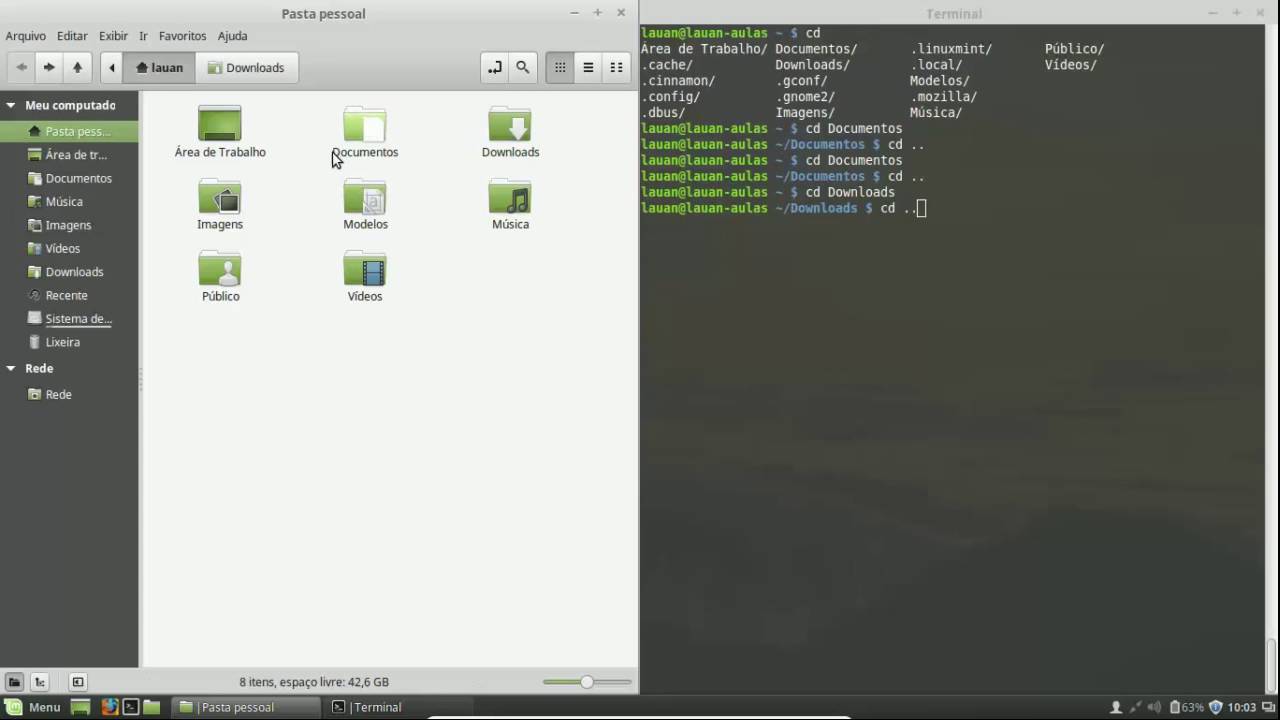Hide the sidebar using the status bar button
This screenshot has width=1280, height=720.
pyautogui.click(x=78, y=682)
